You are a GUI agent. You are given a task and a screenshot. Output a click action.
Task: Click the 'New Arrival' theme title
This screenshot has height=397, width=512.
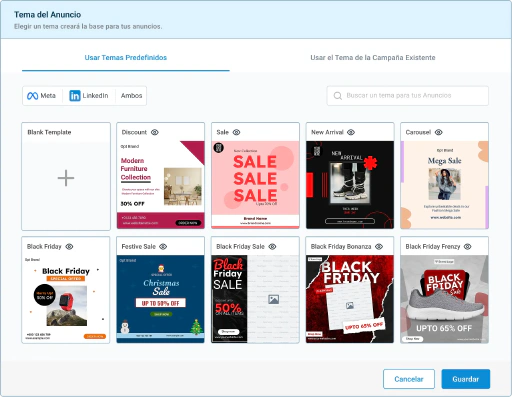[327, 132]
